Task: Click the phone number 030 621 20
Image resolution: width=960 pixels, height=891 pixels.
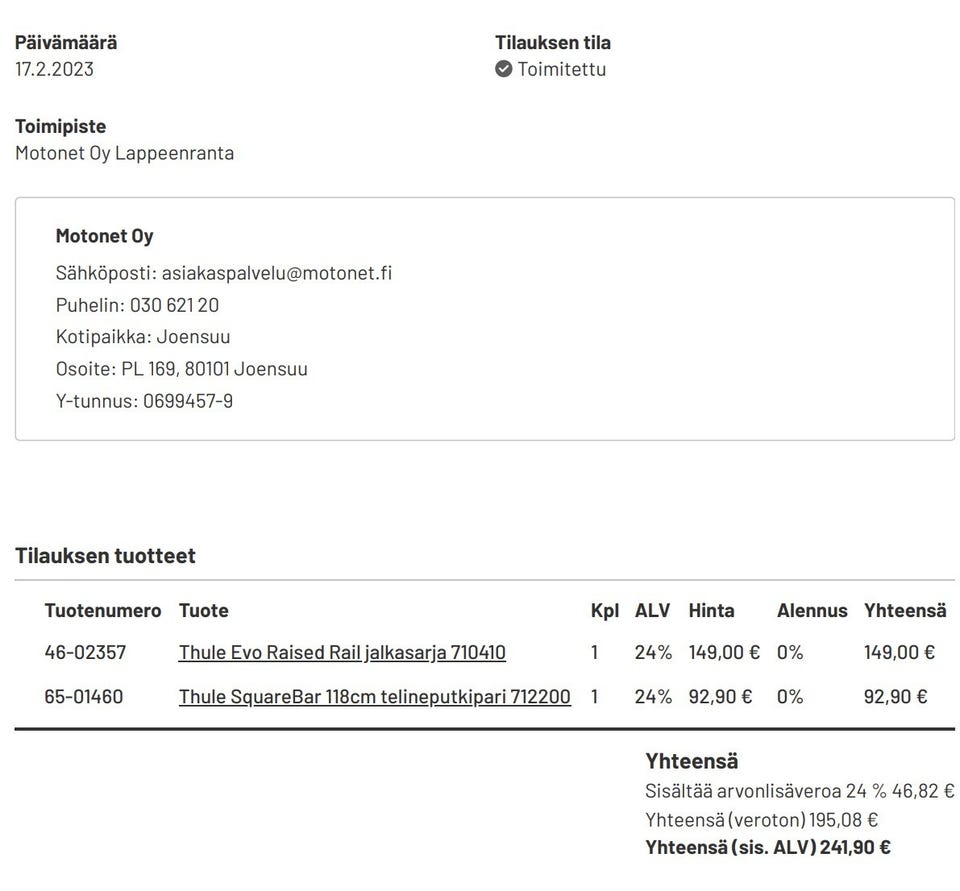Action: [x=174, y=305]
